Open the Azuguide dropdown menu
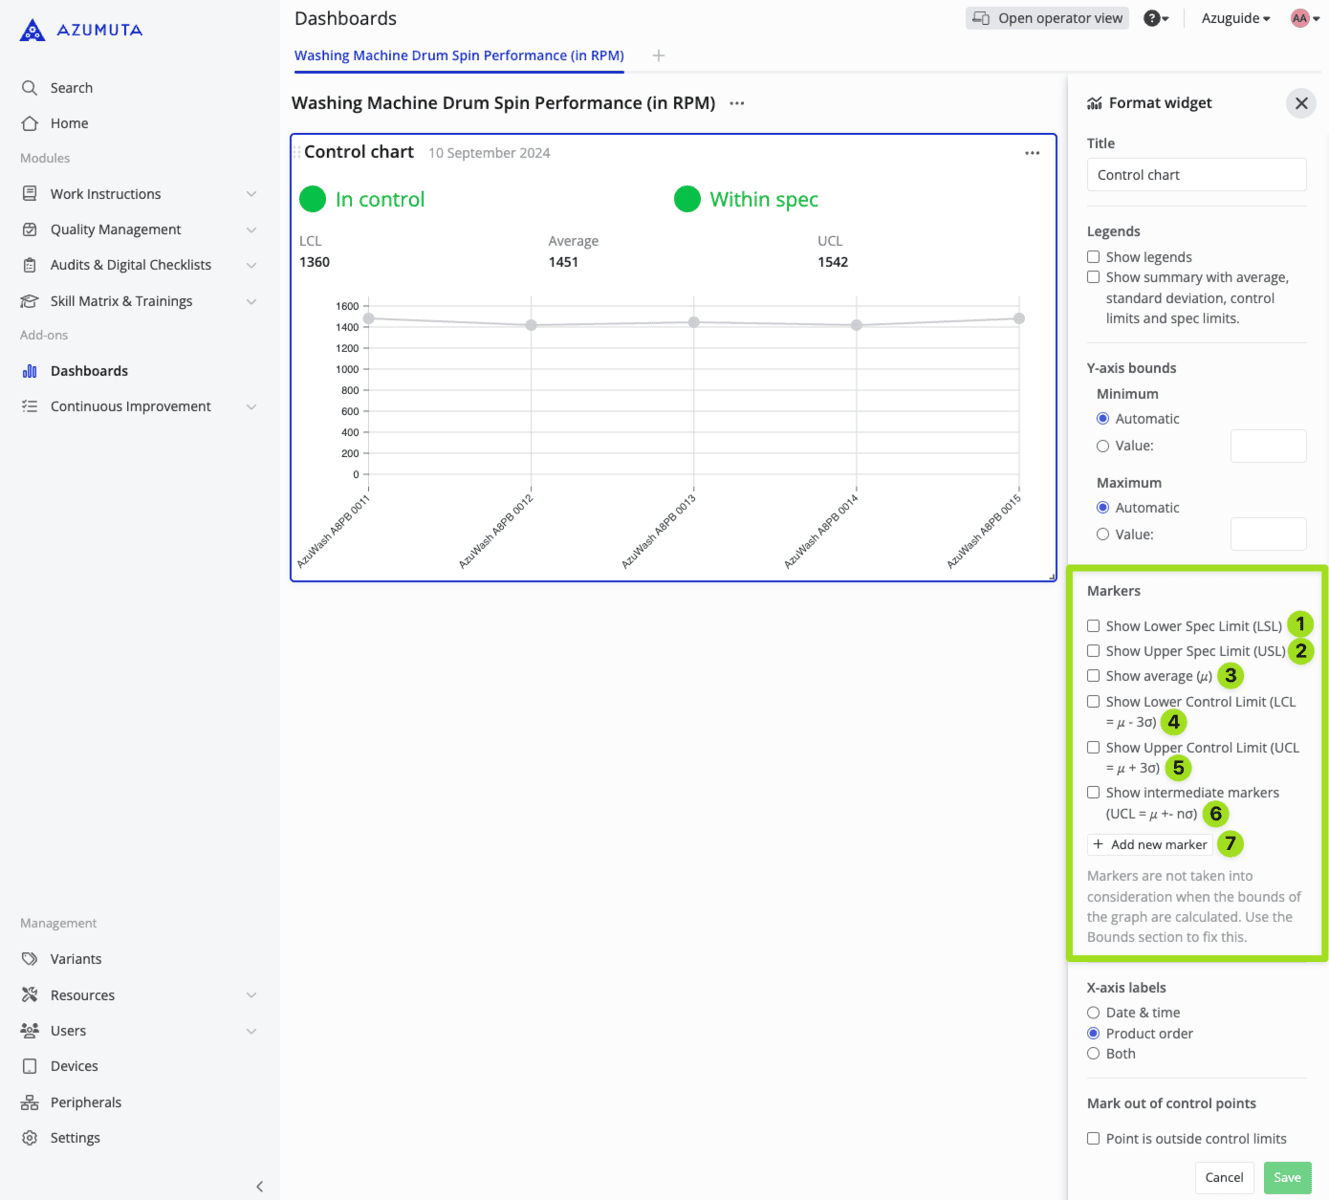 pos(1235,18)
